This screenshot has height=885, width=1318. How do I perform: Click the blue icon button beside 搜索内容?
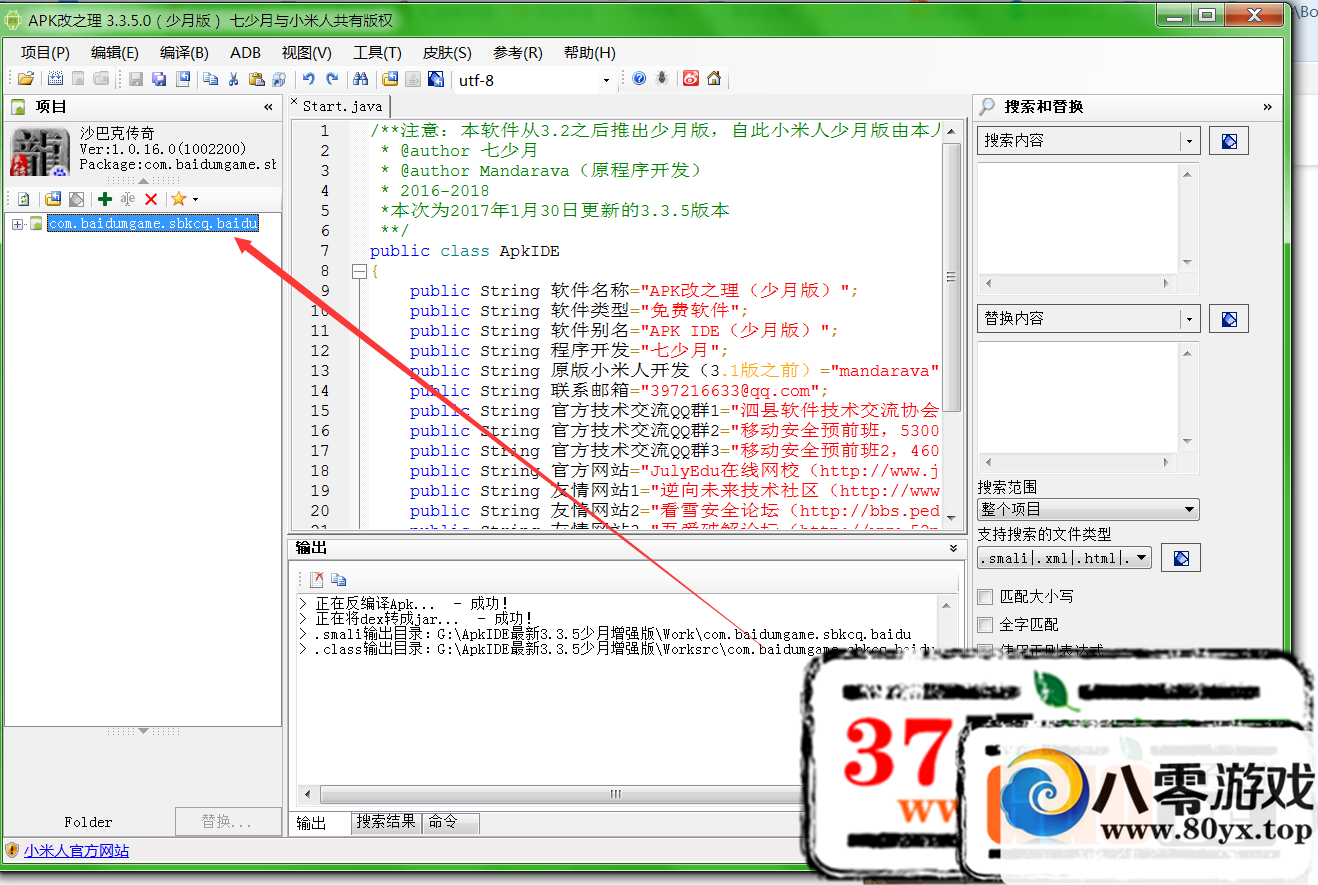click(1229, 141)
